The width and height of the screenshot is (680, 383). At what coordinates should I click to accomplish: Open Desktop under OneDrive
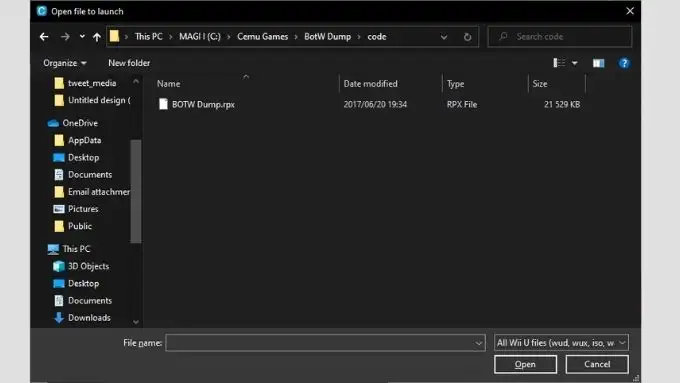pos(83,157)
